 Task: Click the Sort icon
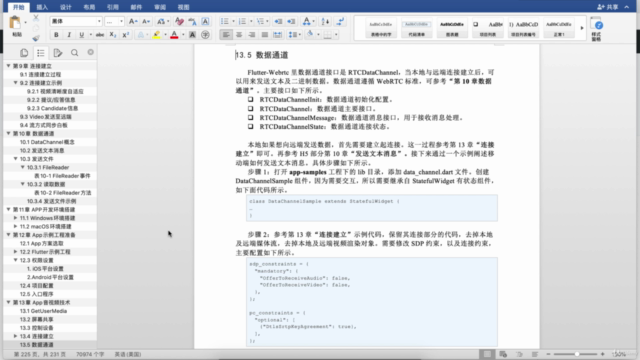(325, 22)
